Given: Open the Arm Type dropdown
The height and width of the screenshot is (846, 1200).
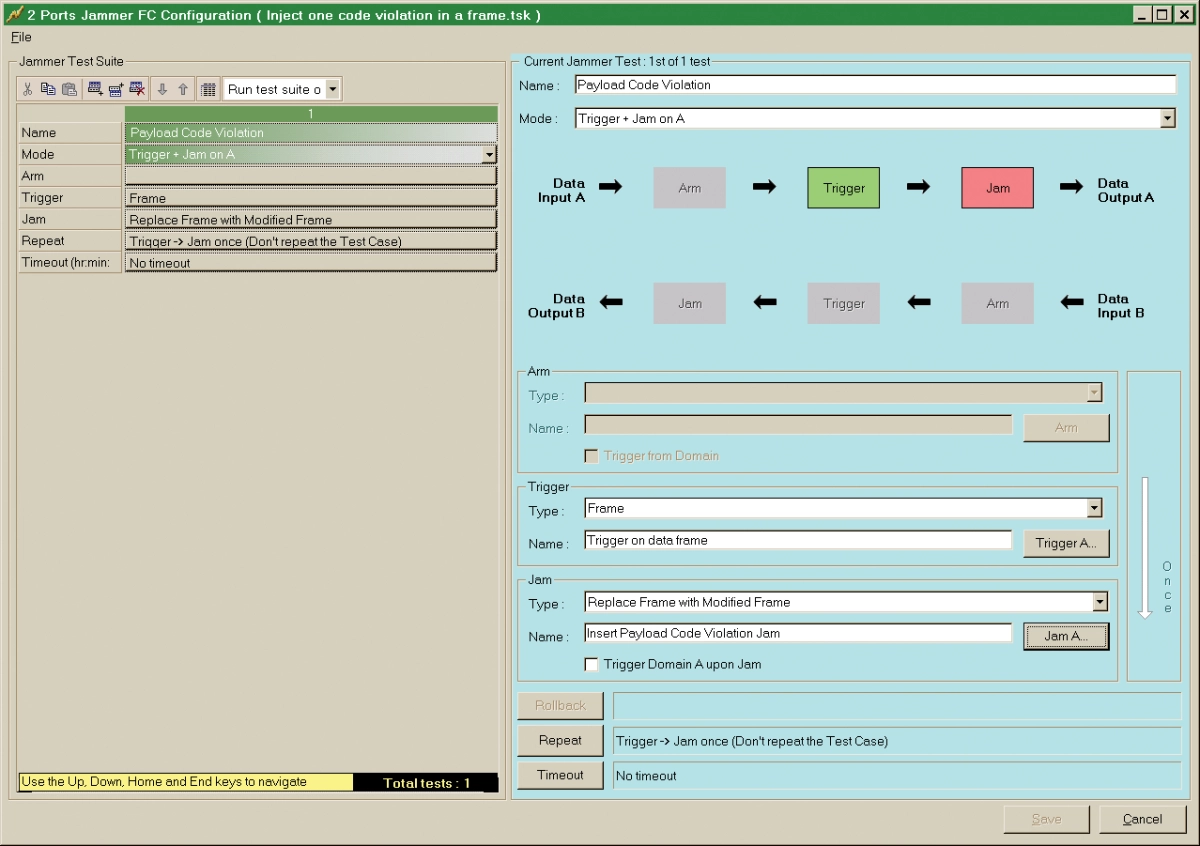Looking at the screenshot, I should point(1094,393).
